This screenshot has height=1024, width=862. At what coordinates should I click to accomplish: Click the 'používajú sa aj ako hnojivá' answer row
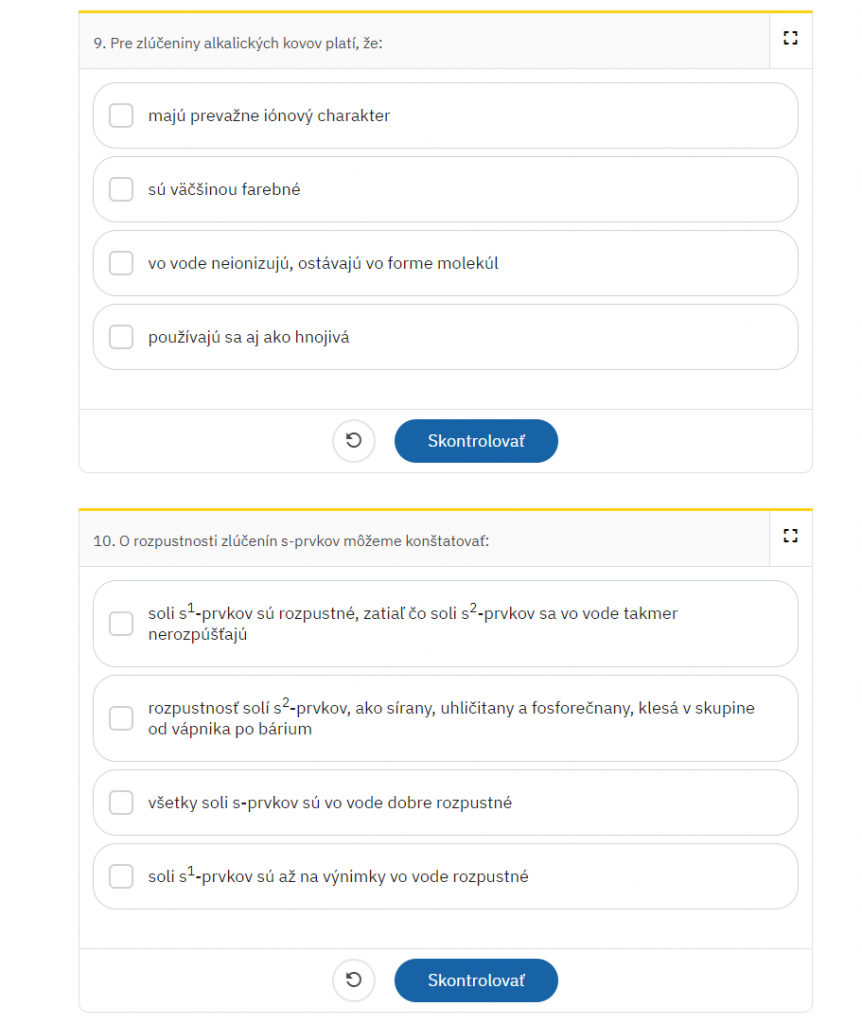coord(445,337)
